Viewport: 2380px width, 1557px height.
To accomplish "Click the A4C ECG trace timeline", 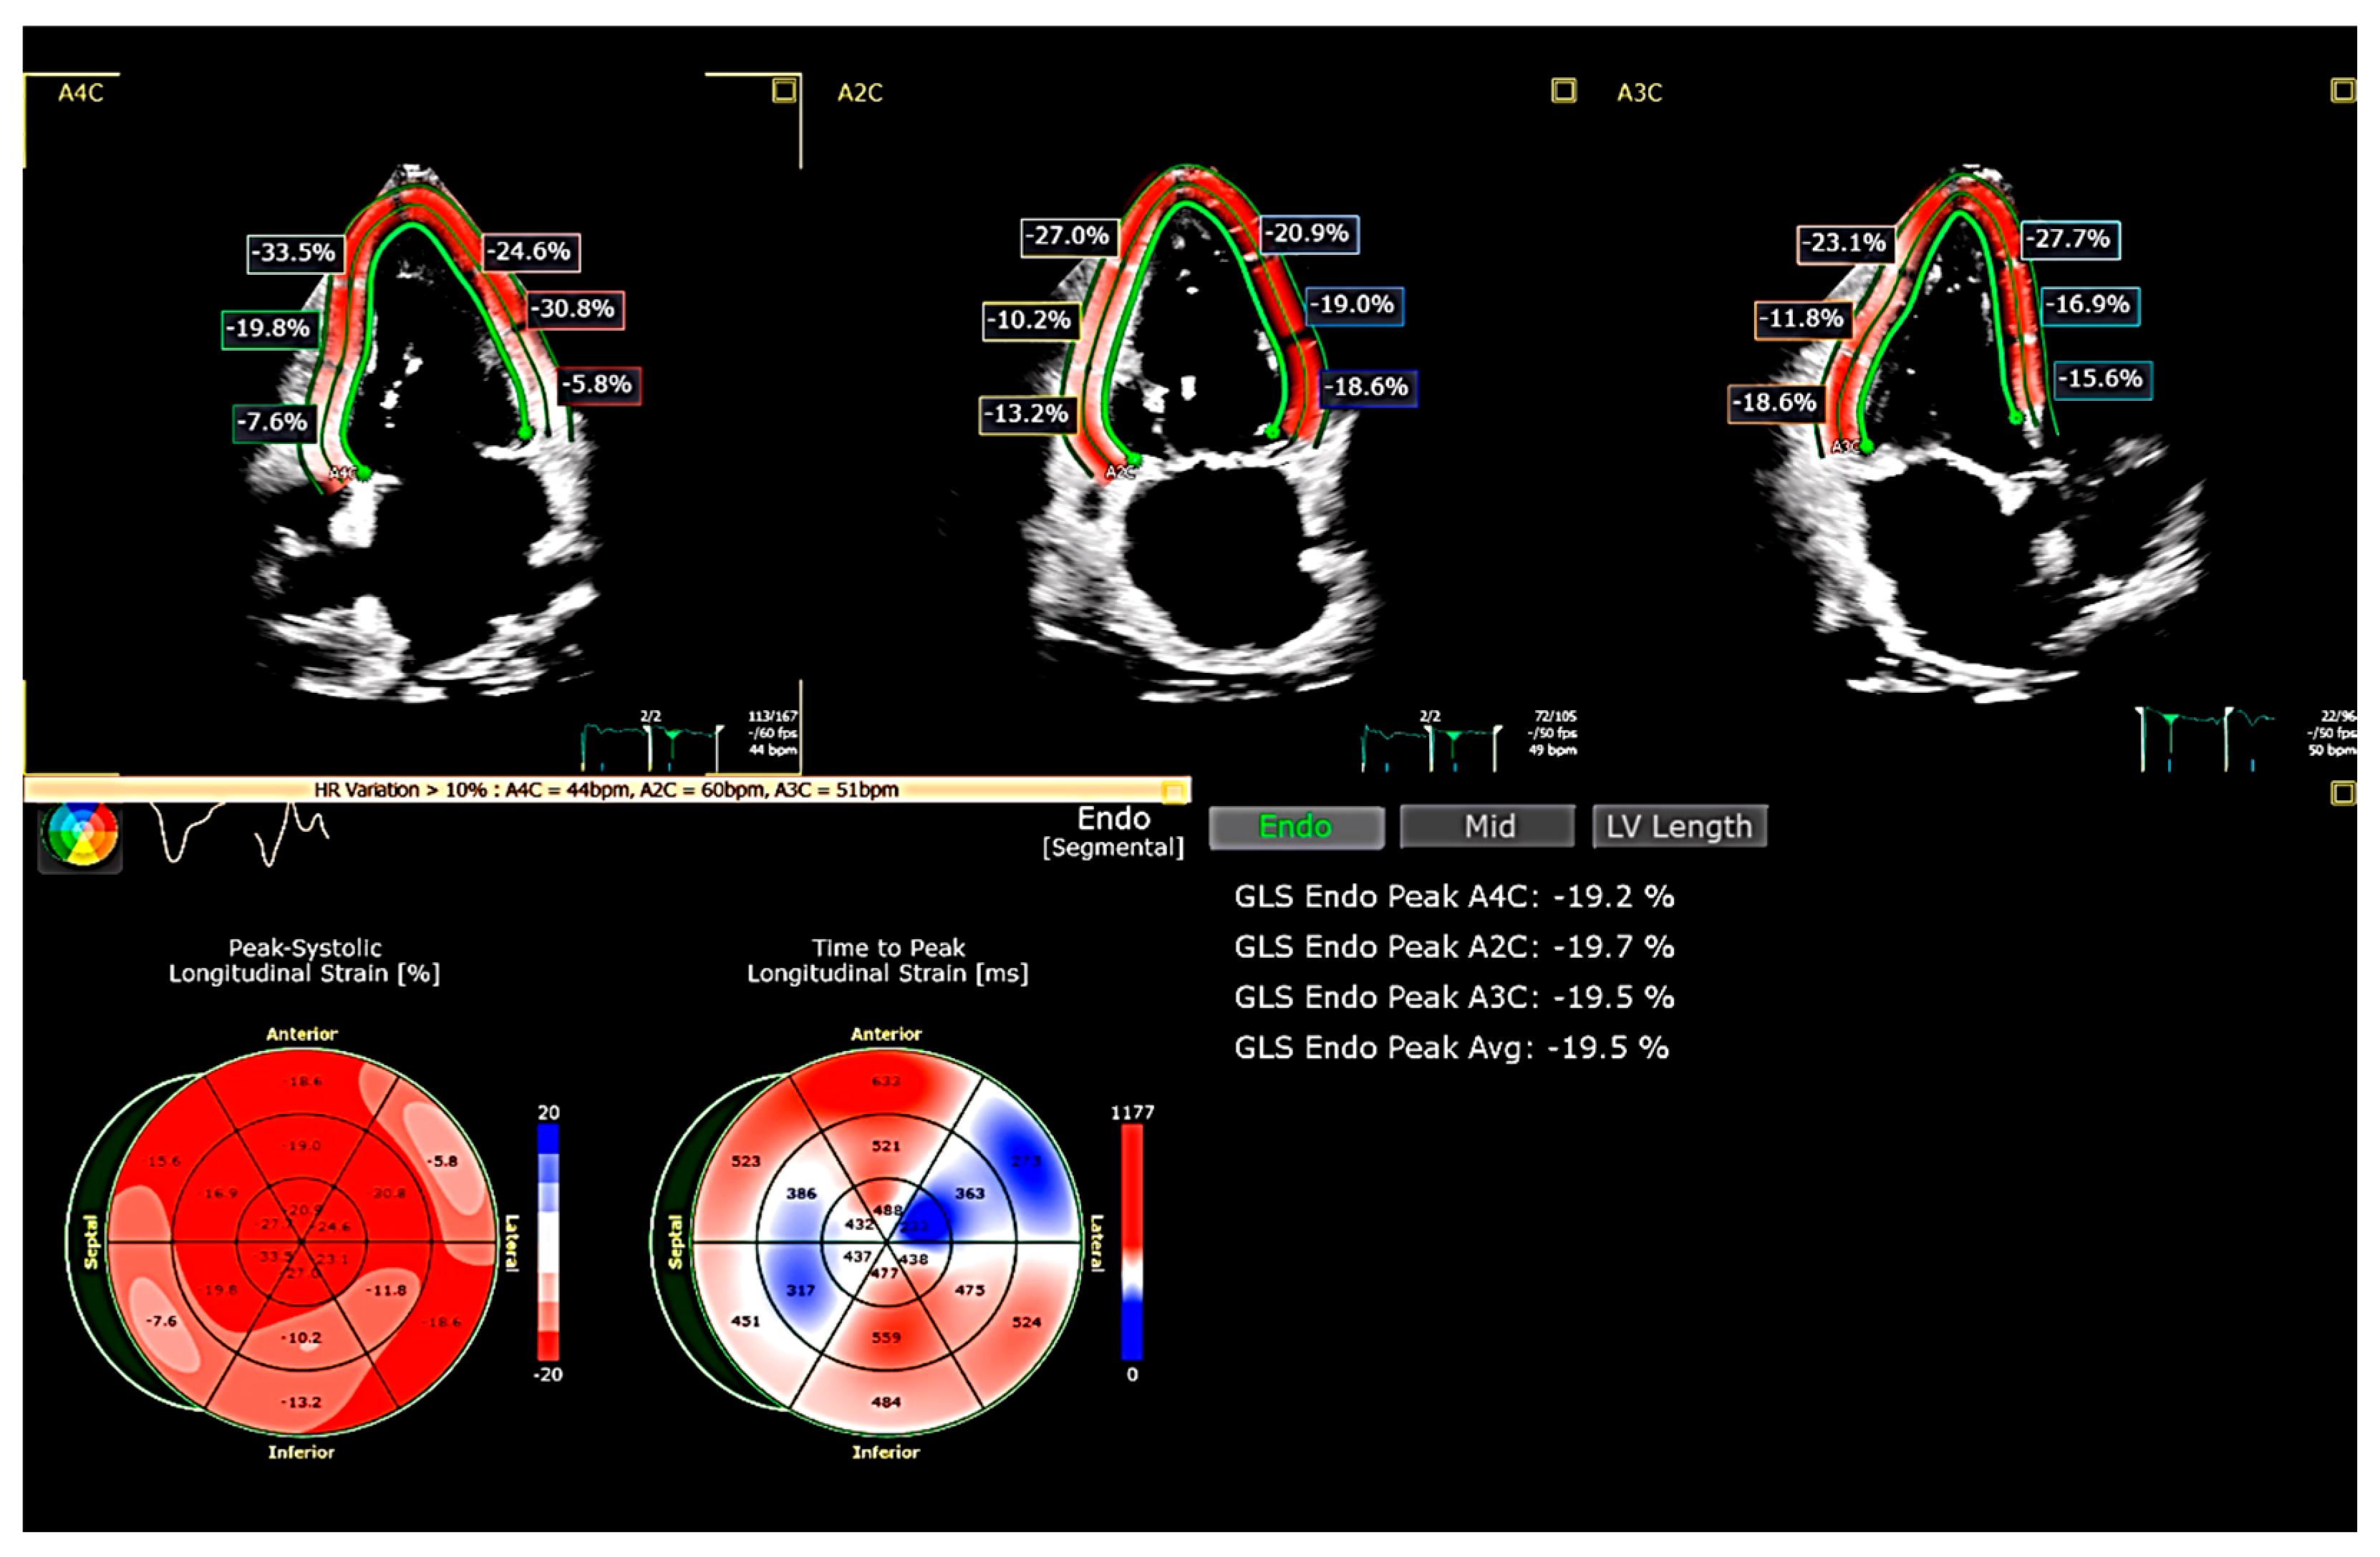I will [x=651, y=745].
